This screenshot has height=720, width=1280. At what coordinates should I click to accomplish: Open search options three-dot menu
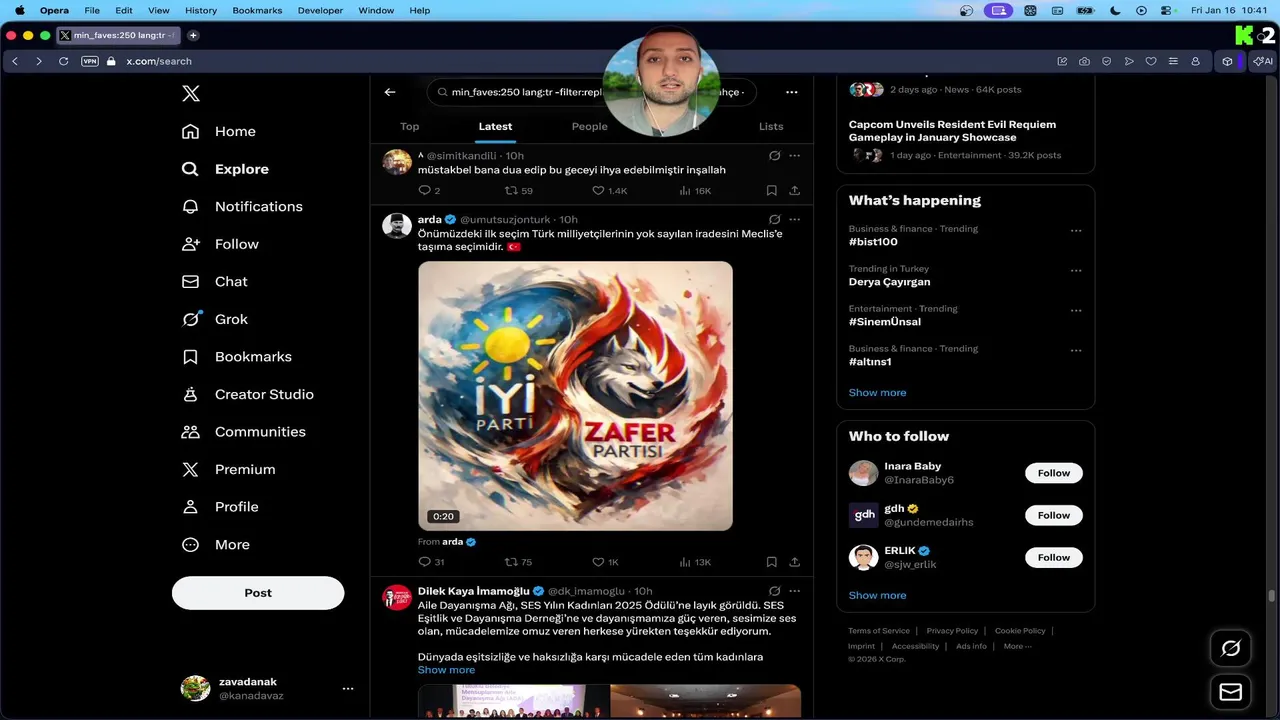click(791, 92)
